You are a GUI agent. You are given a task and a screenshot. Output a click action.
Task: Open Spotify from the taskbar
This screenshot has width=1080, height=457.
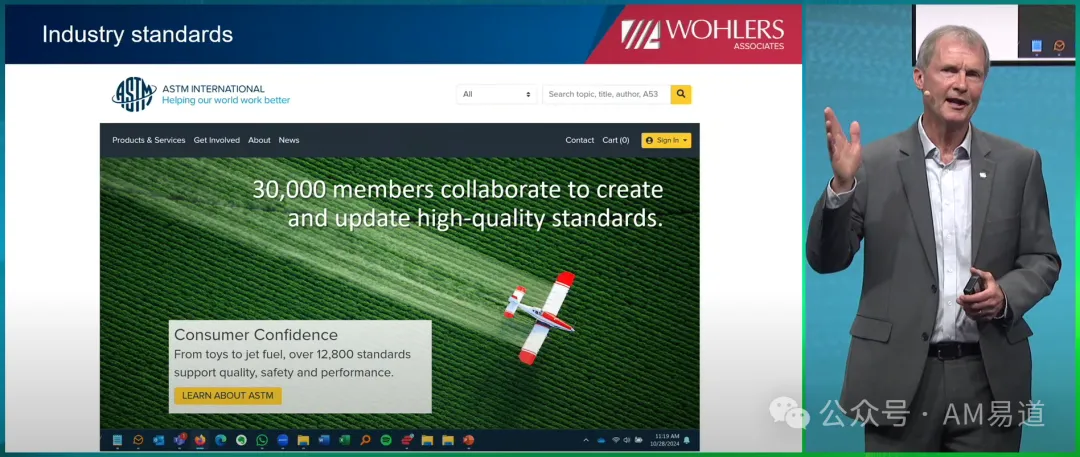point(386,440)
